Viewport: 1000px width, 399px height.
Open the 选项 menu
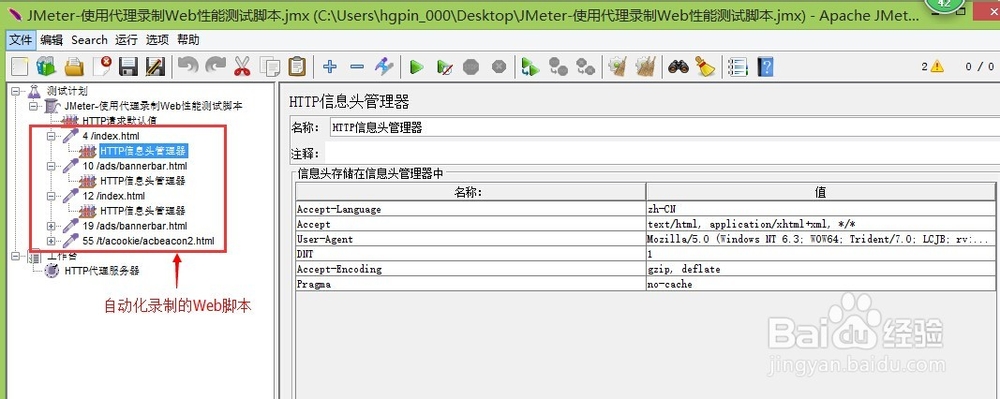[157, 40]
